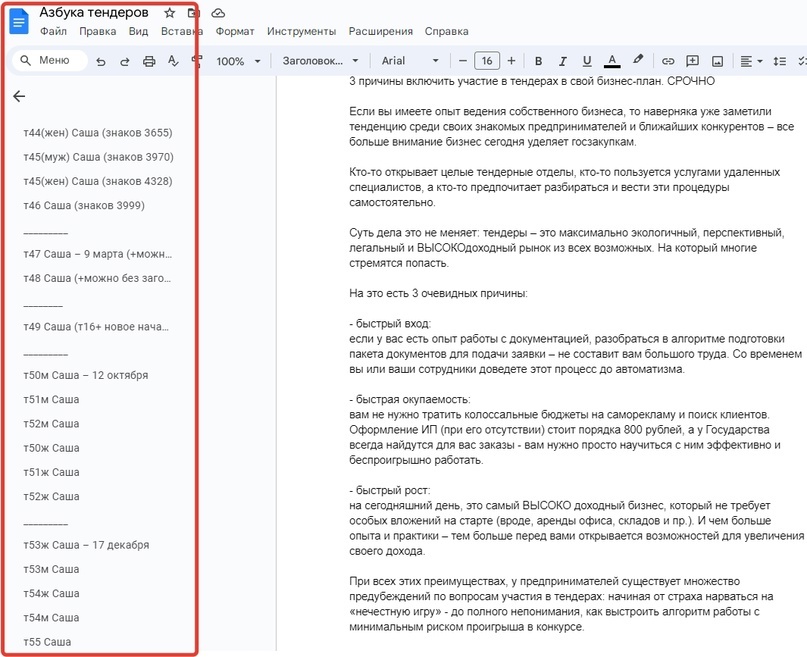Image resolution: width=807 pixels, height=657 pixels.
Task: Open the Справка menu
Action: (446, 31)
